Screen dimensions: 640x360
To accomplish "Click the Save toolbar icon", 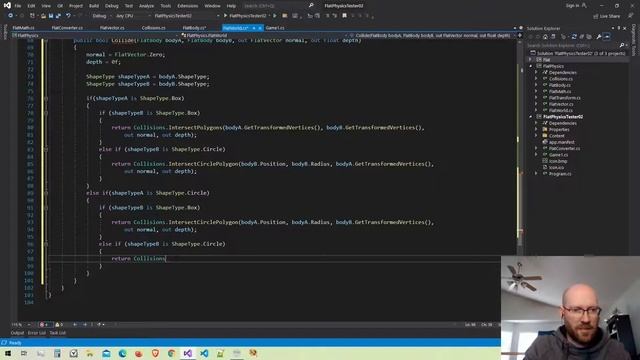I will pyautogui.click(x=51, y=16).
